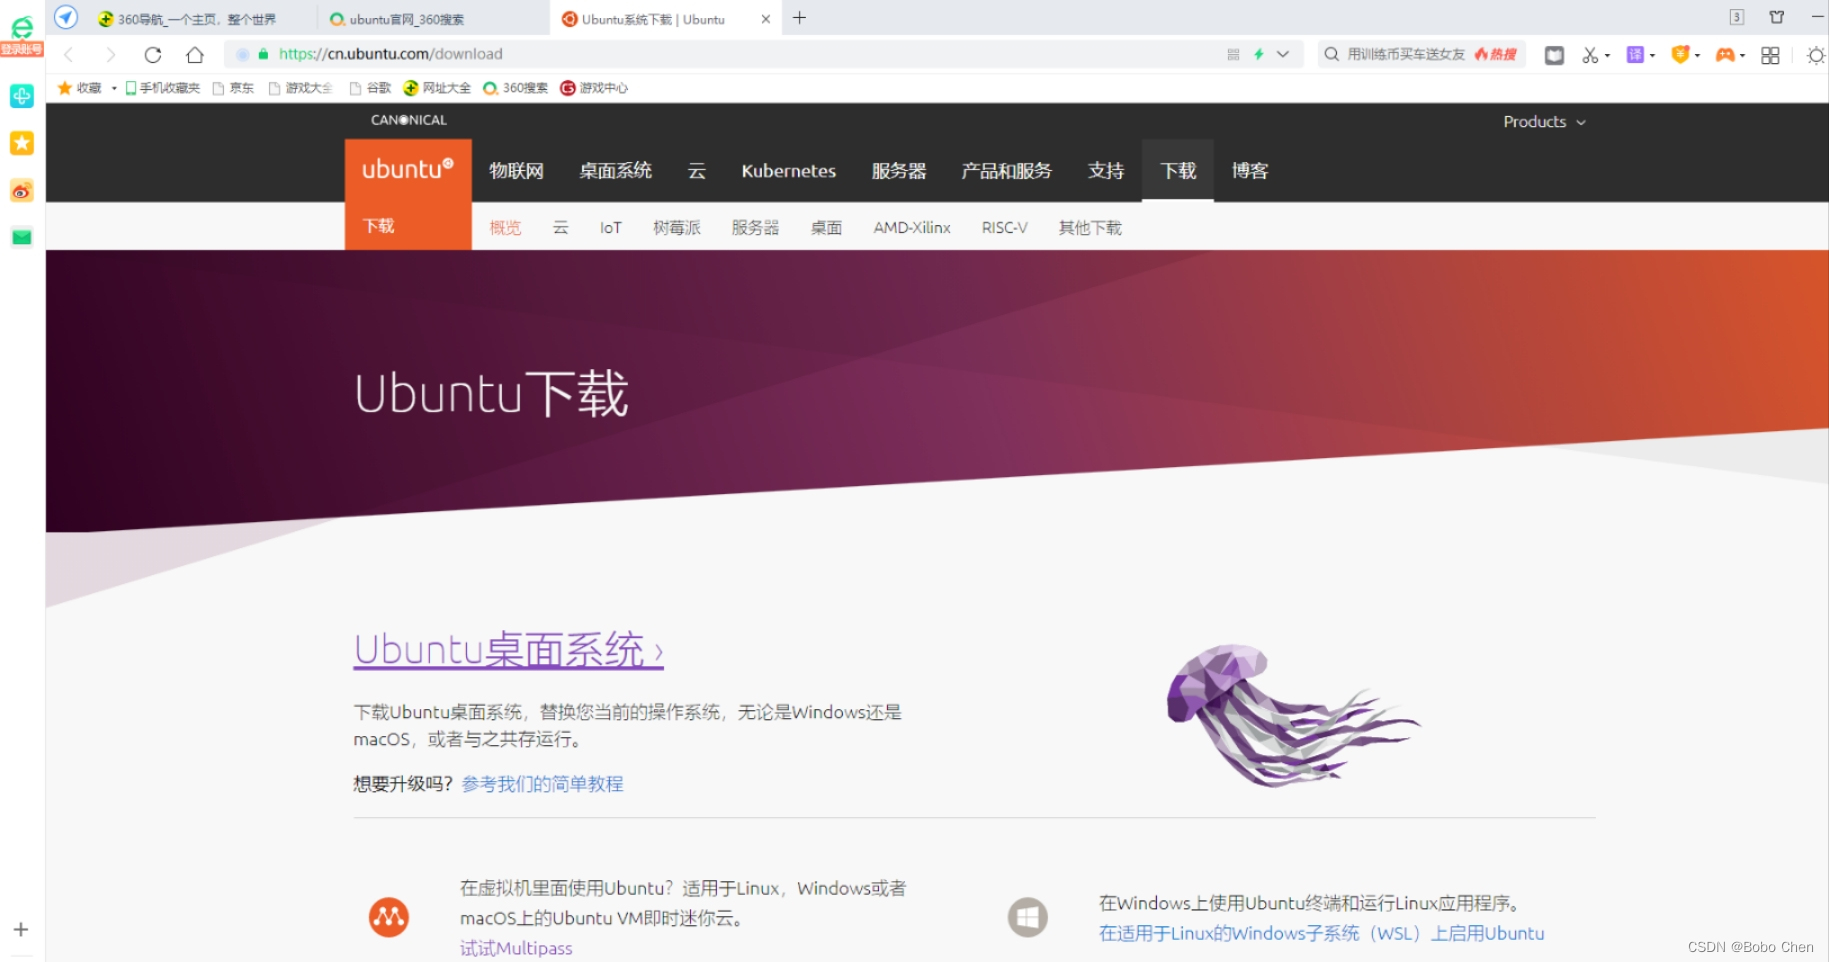Select the RISC-V sub-navigation tab
1829x962 pixels.
tap(1004, 228)
